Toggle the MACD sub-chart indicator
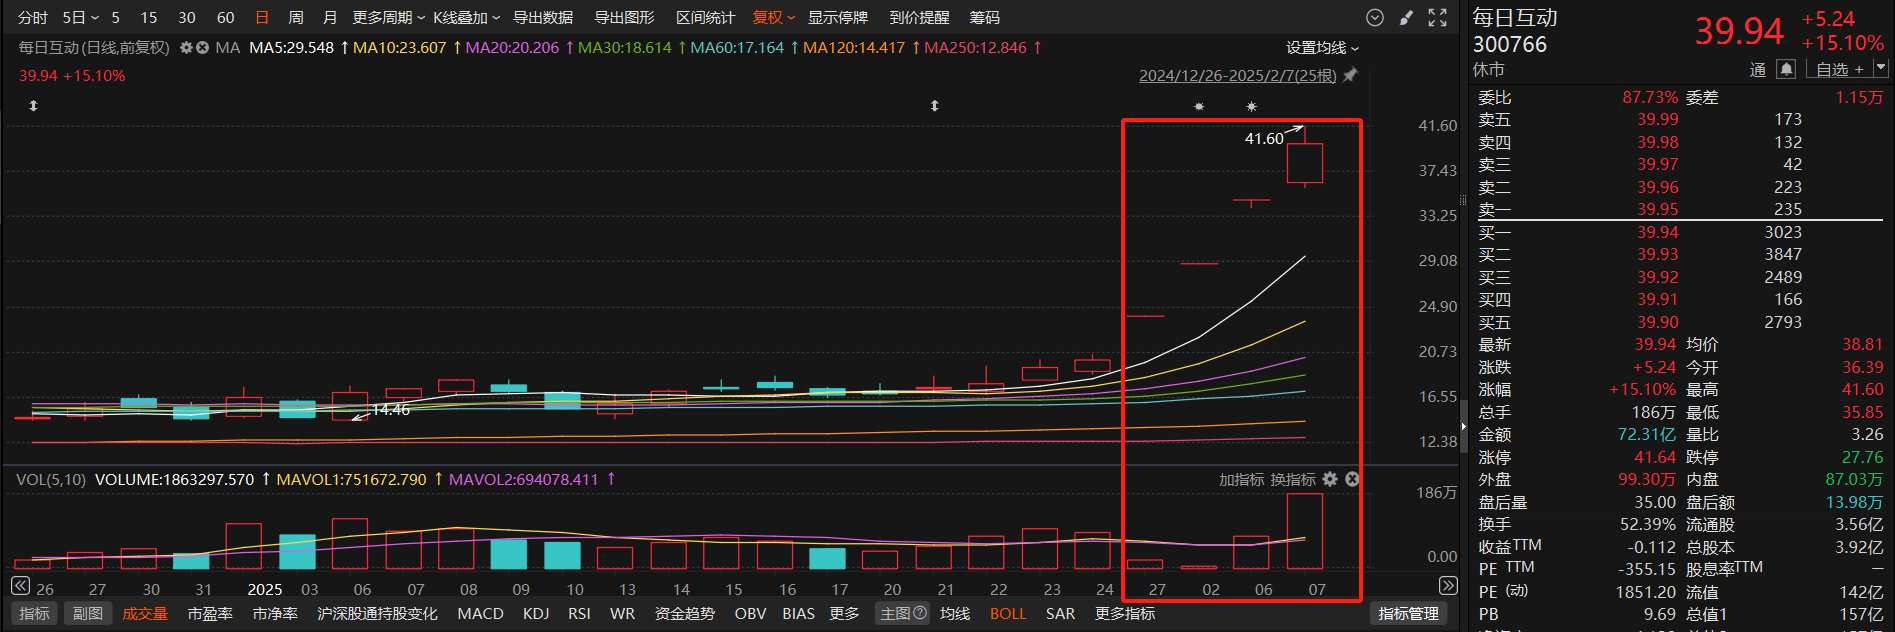Screen dimensions: 1895x632 [x=480, y=613]
